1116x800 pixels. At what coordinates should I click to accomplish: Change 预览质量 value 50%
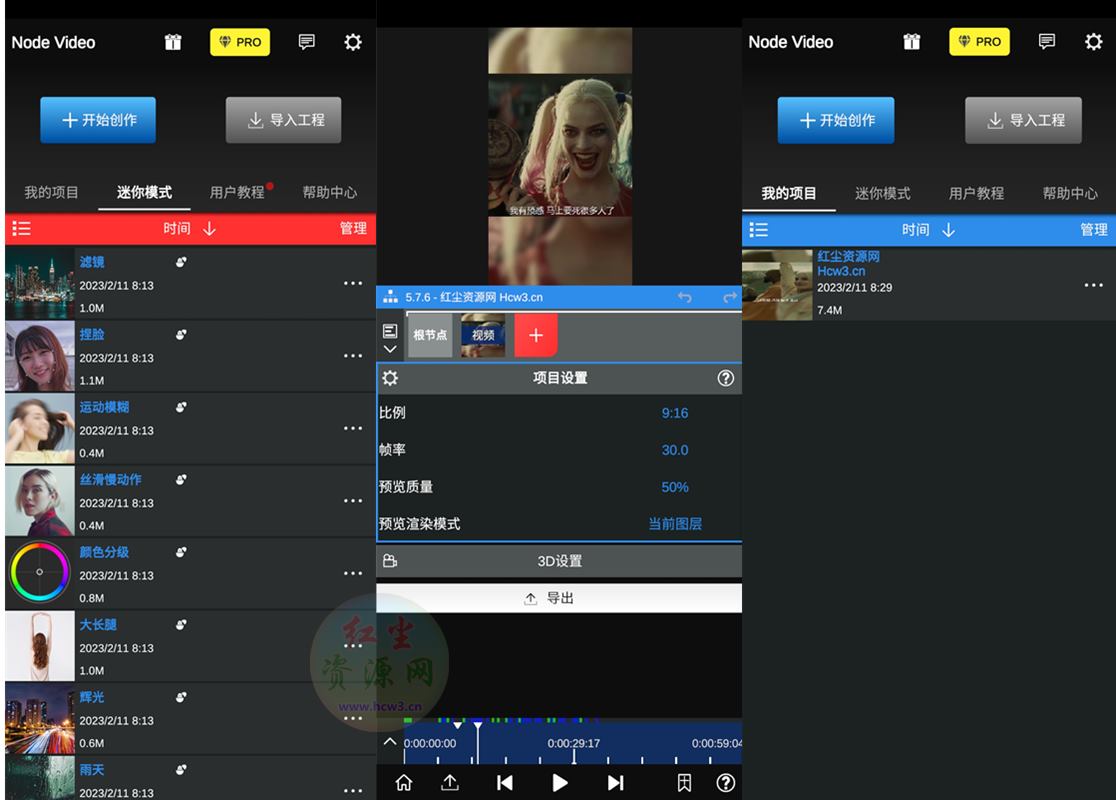coord(675,487)
